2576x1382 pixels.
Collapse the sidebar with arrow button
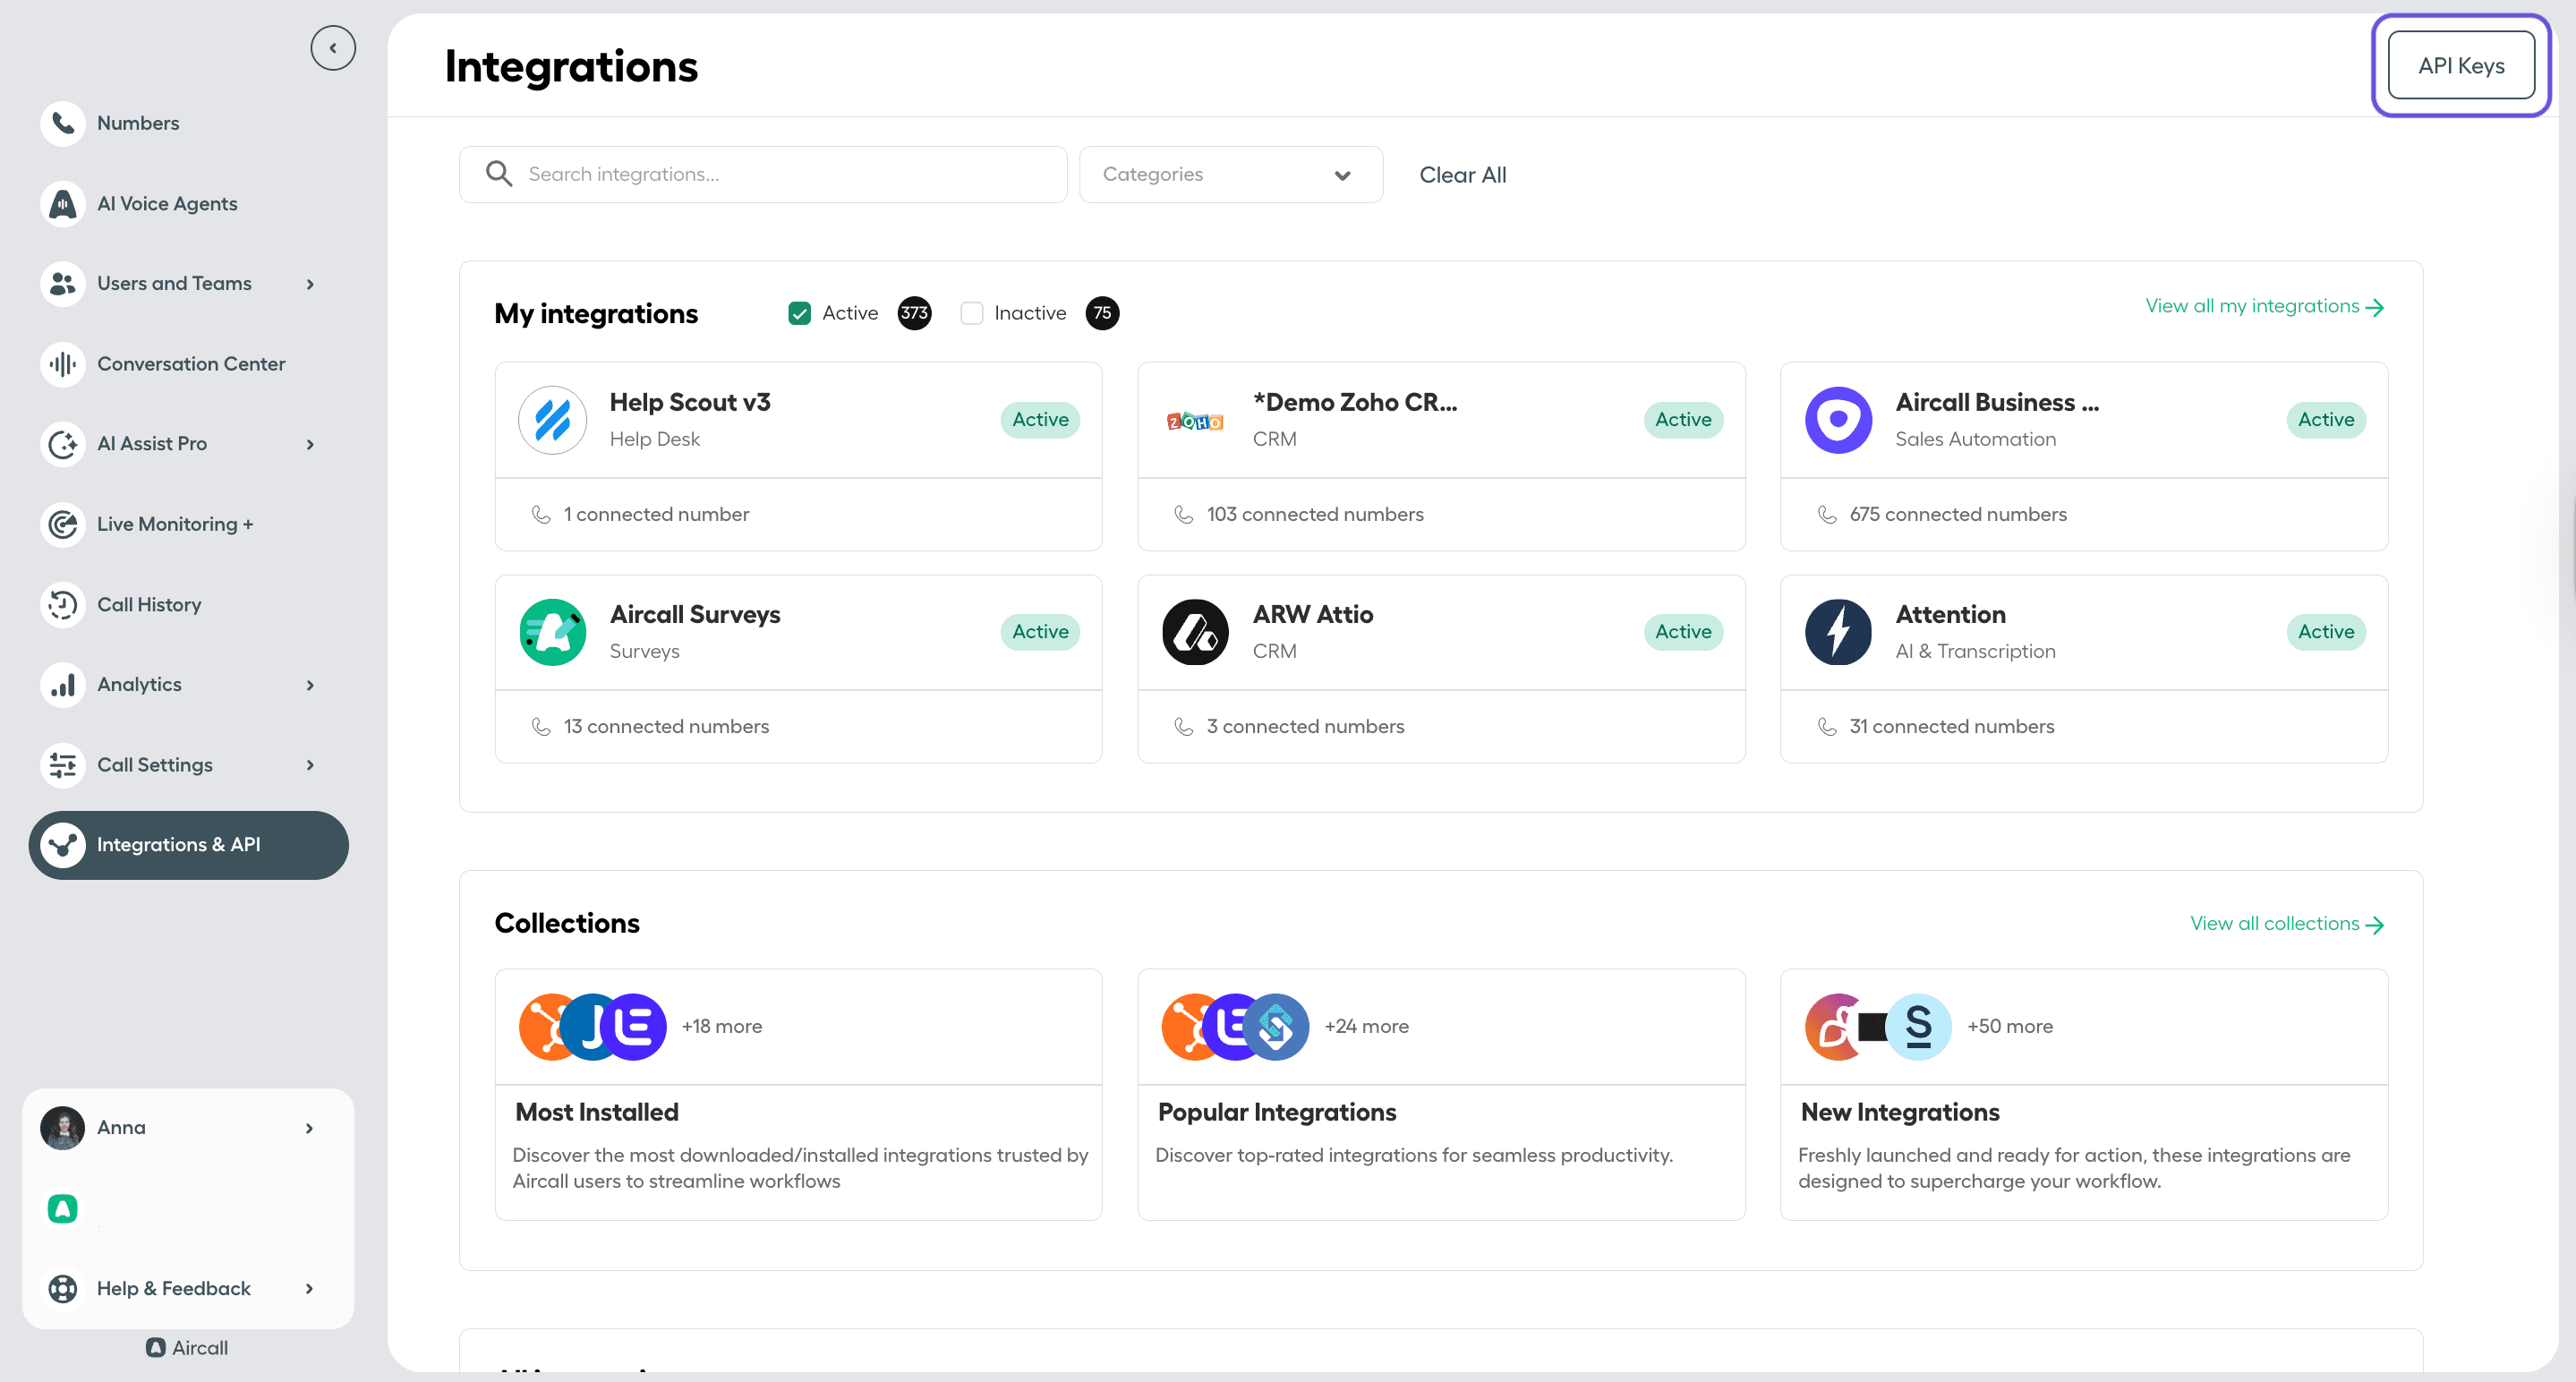[333, 48]
